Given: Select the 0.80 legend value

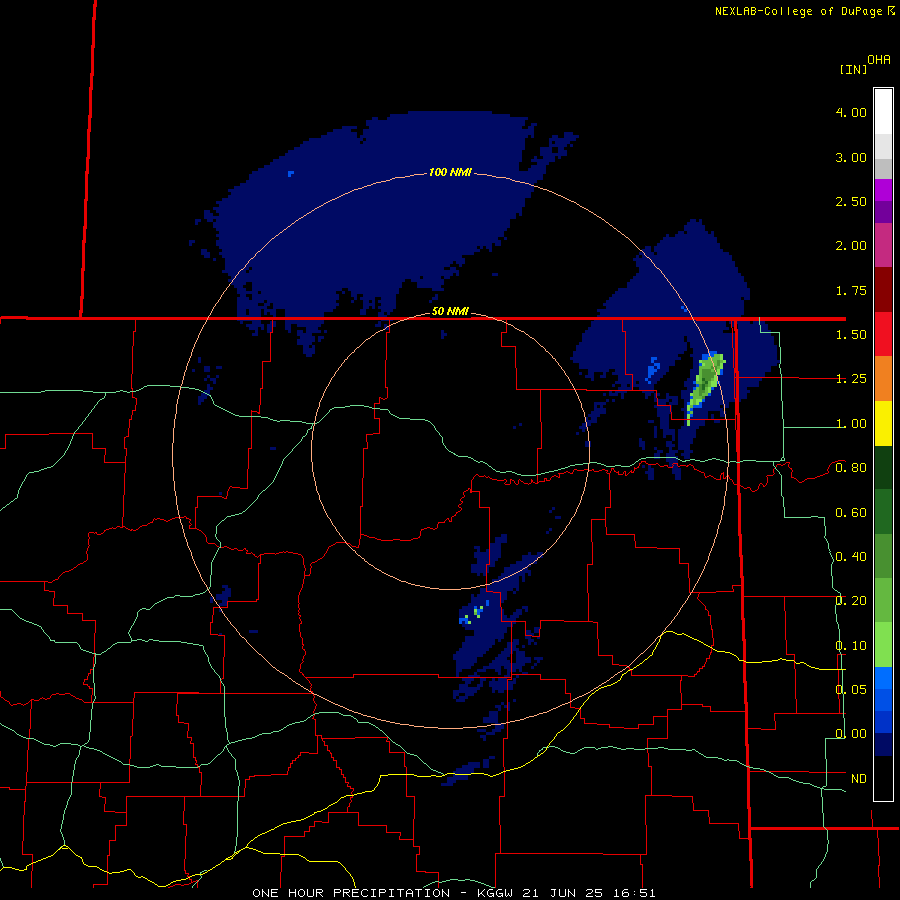Looking at the screenshot, I should pos(851,468).
